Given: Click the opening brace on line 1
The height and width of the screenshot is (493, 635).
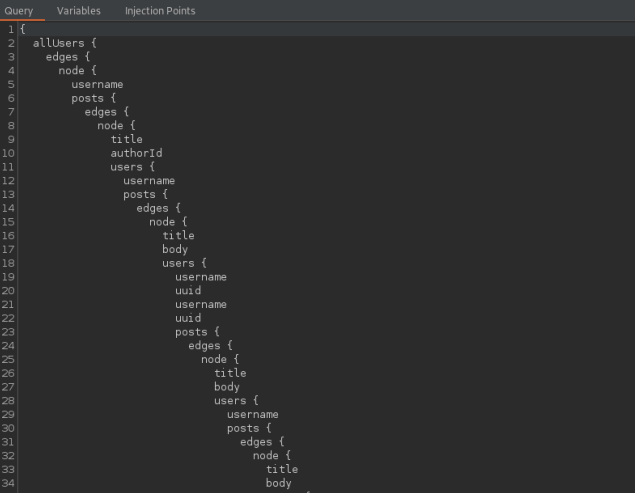Looking at the screenshot, I should [23, 30].
